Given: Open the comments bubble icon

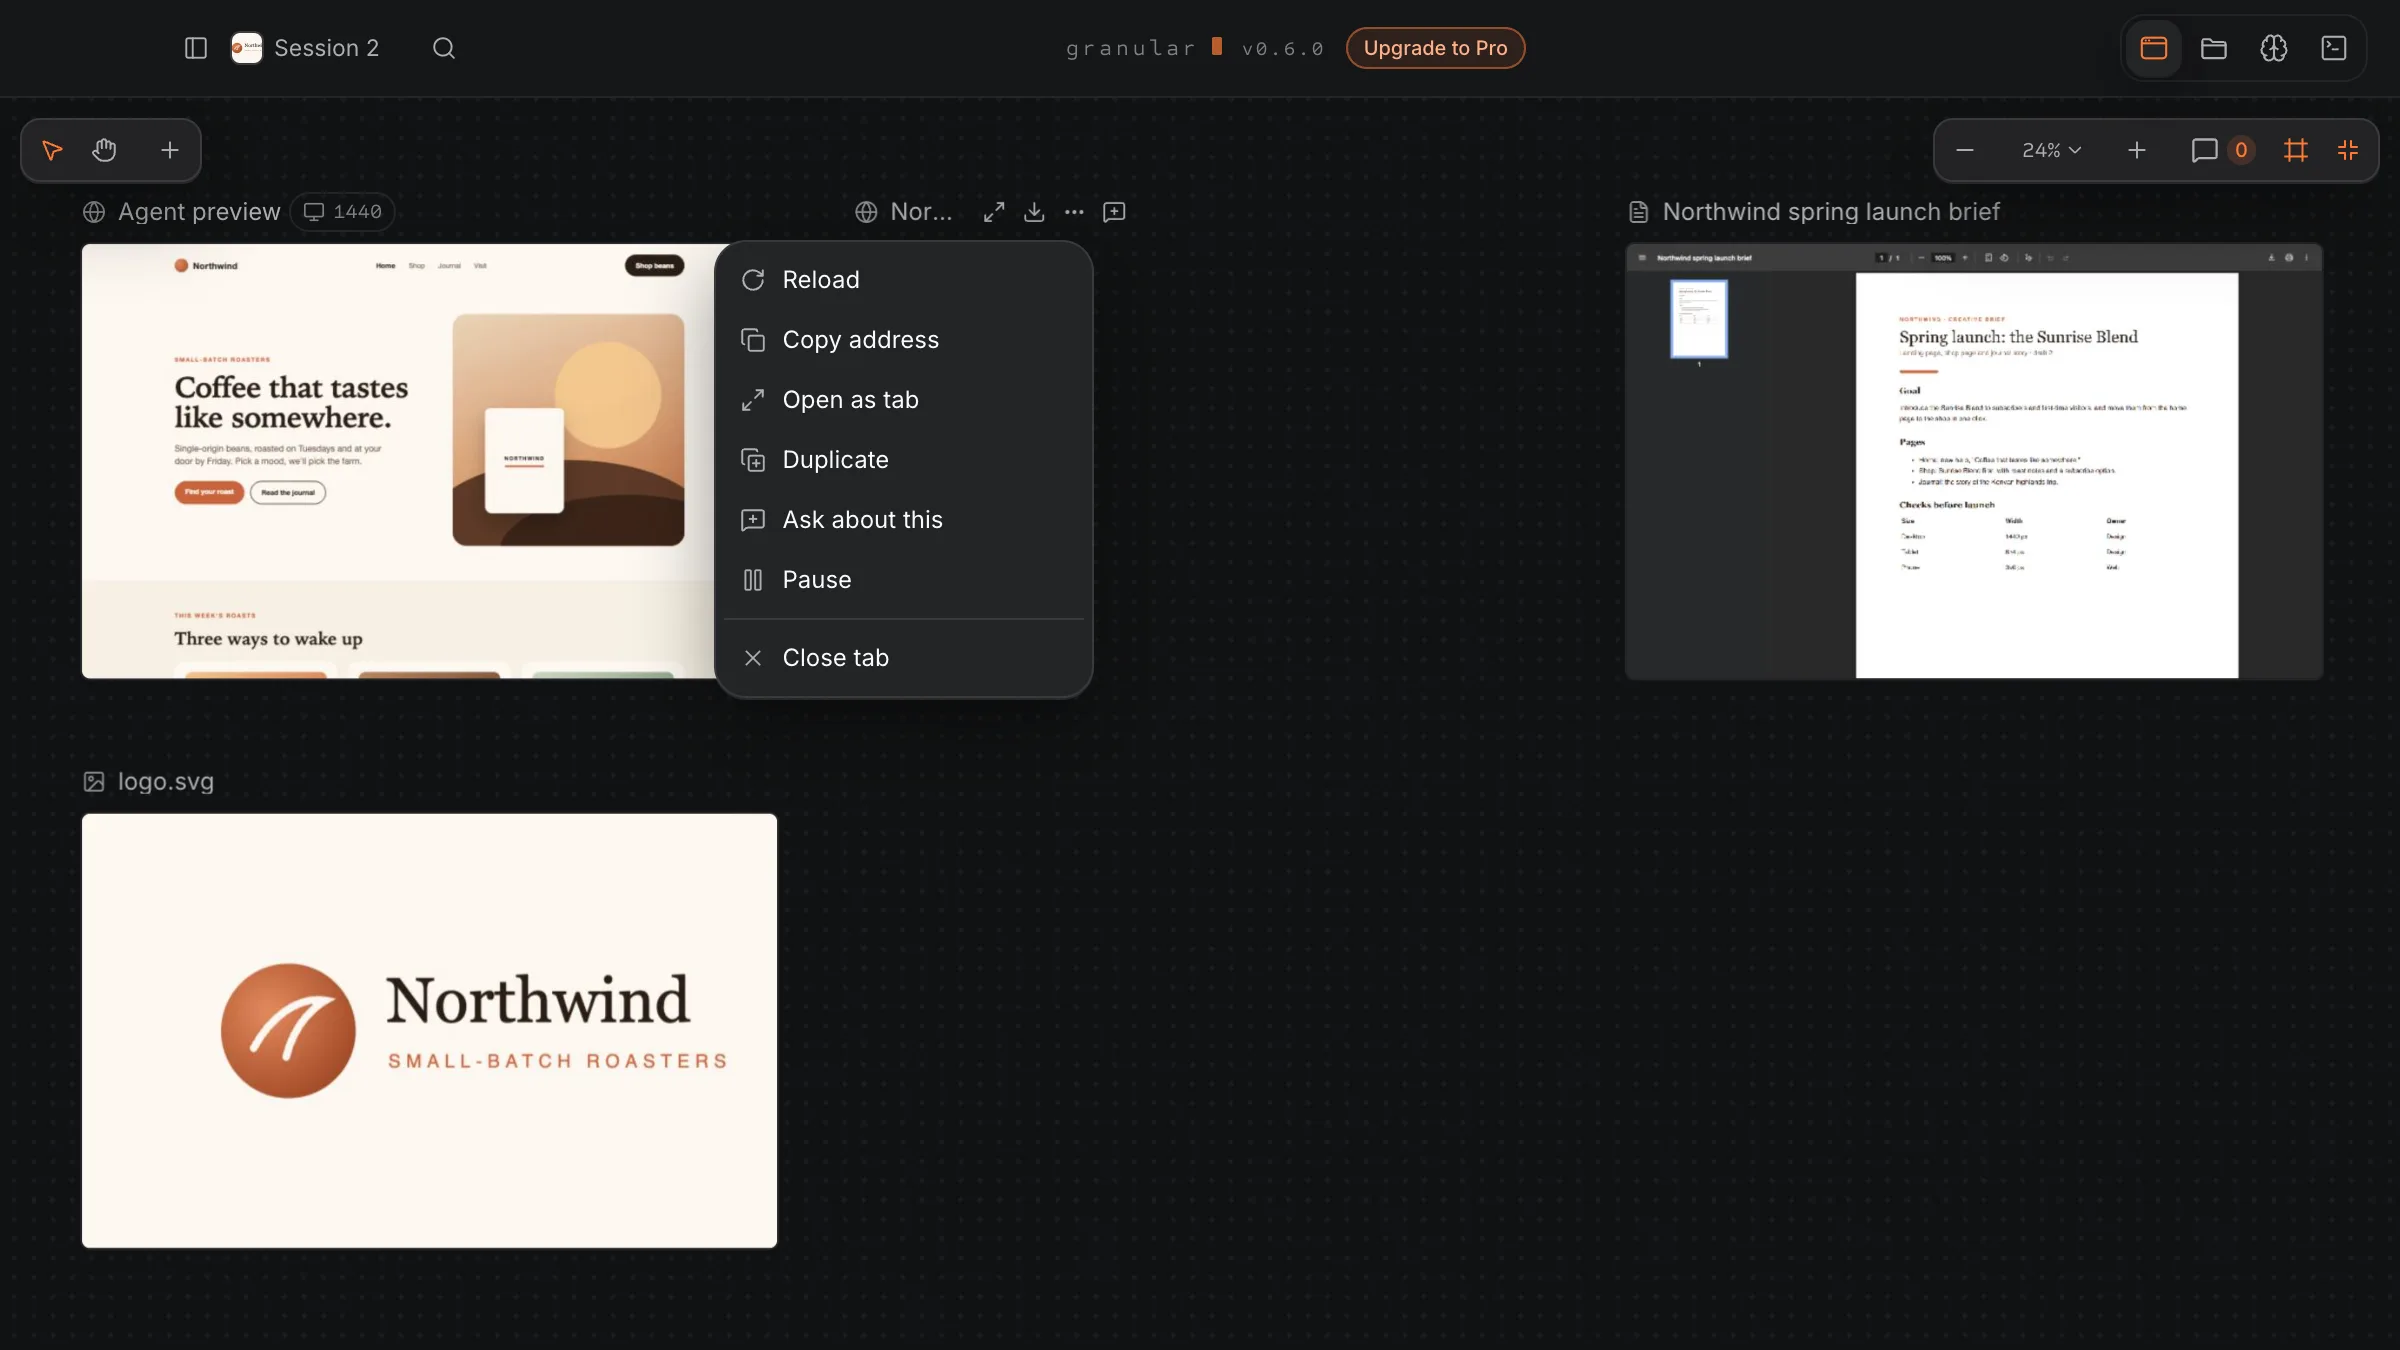Looking at the screenshot, I should [2204, 150].
